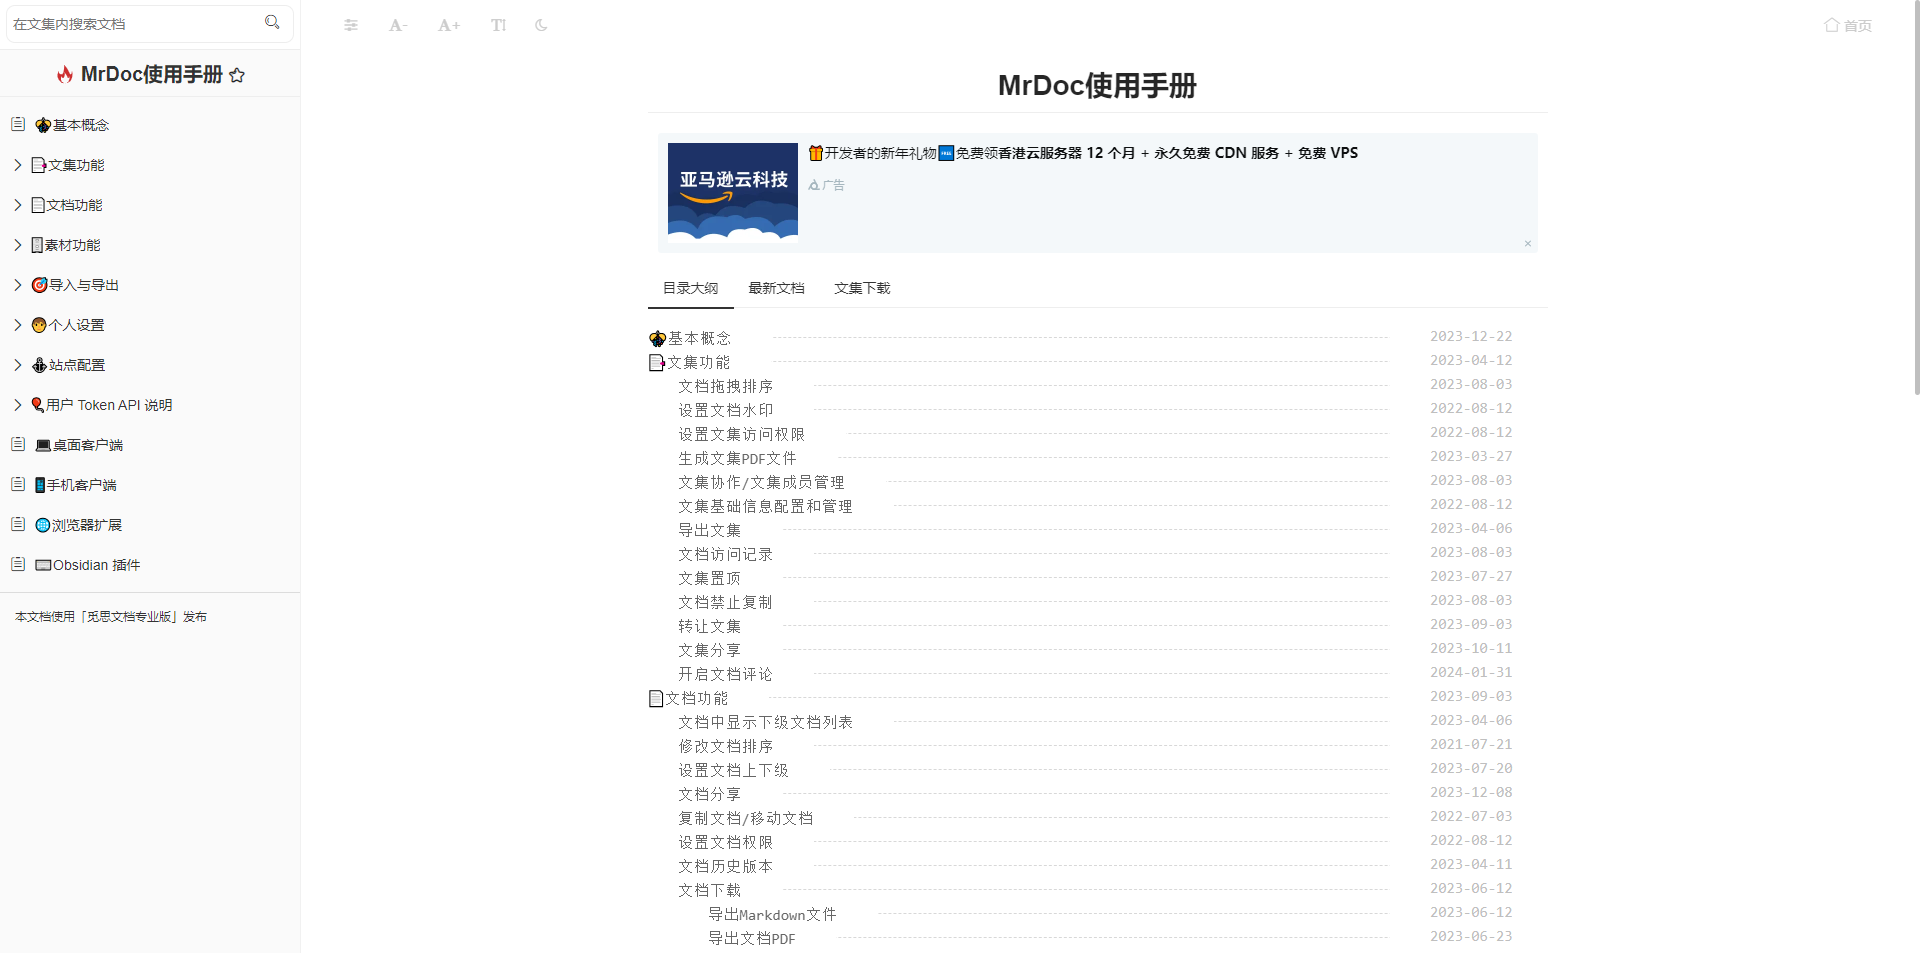The width and height of the screenshot is (1920, 953).
Task: Decrease font size with A- icon
Action: (x=398, y=25)
